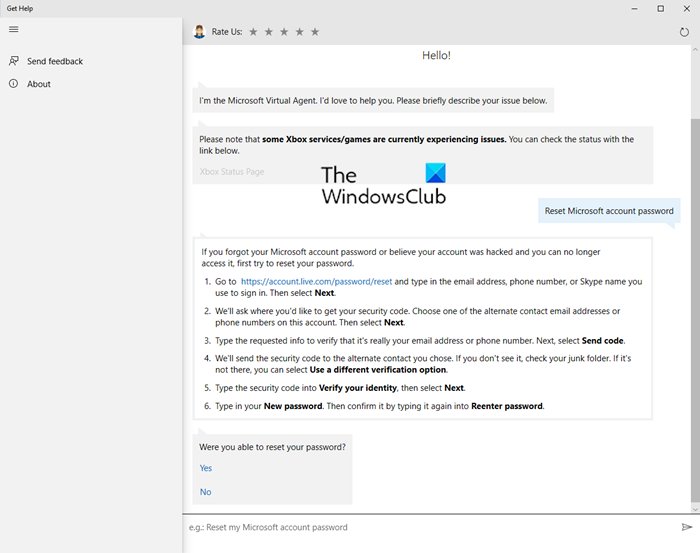Answer No to password reset question

coord(205,492)
